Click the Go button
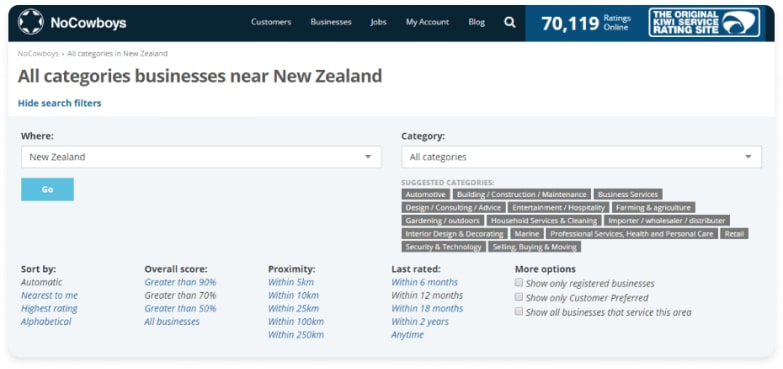 47,190
